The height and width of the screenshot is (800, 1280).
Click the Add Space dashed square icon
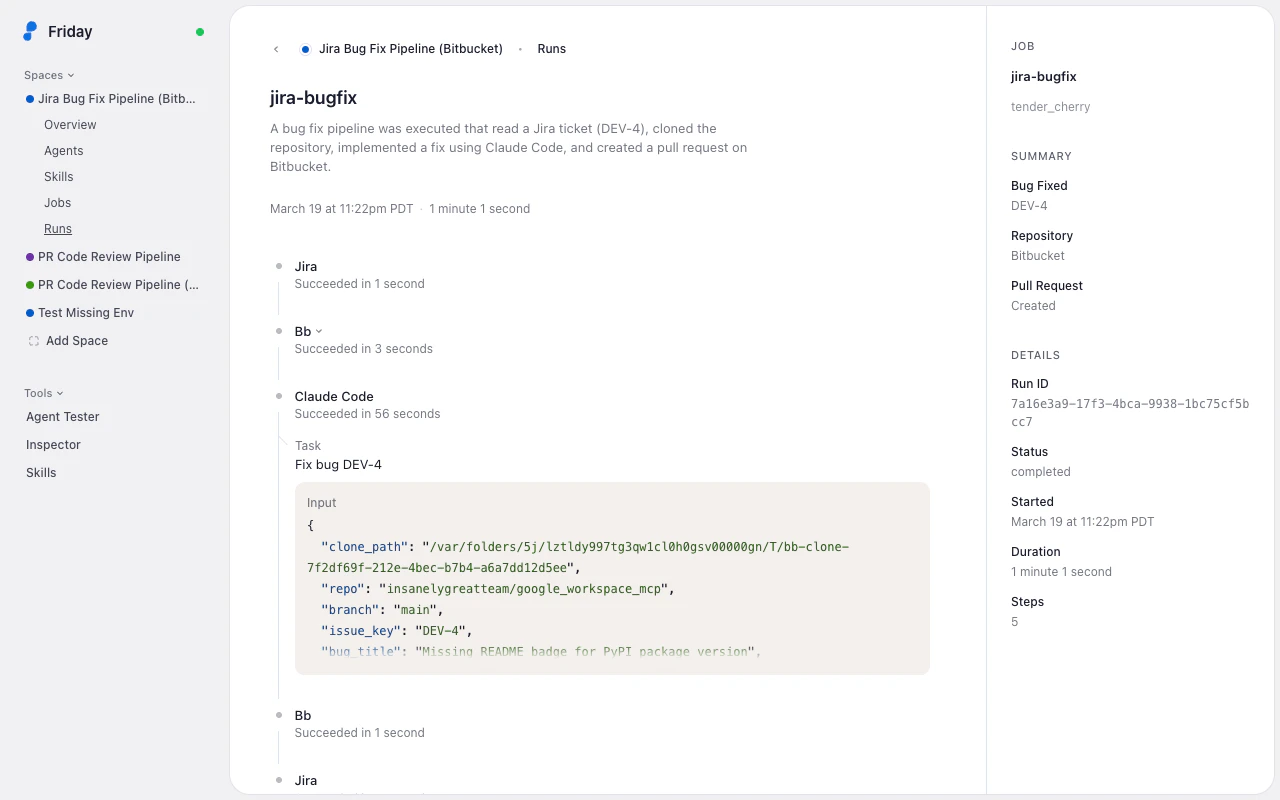point(33,341)
